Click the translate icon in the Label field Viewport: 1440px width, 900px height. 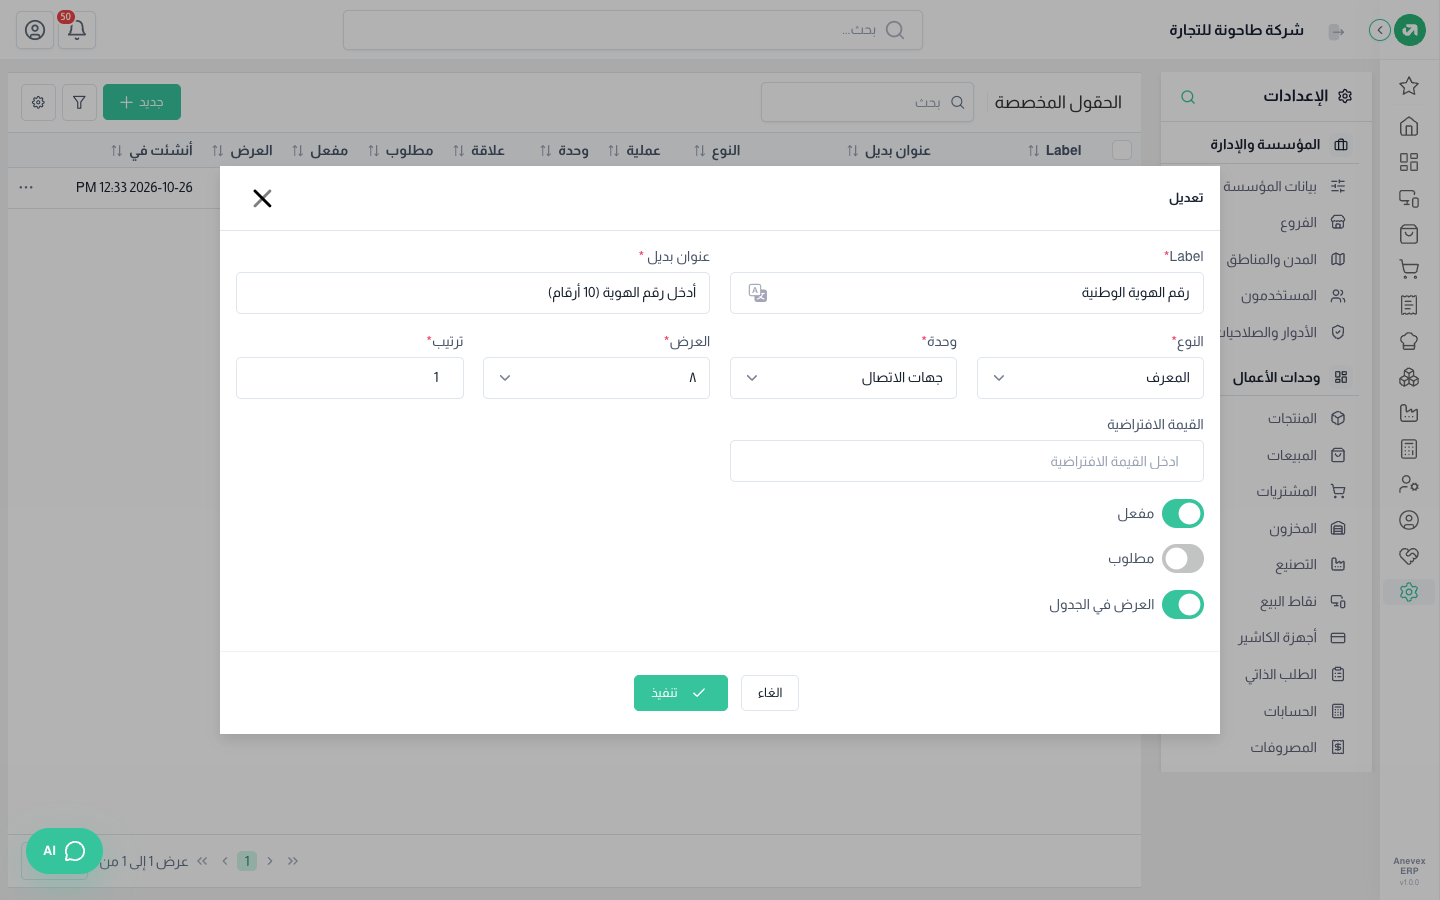pyautogui.click(x=758, y=293)
